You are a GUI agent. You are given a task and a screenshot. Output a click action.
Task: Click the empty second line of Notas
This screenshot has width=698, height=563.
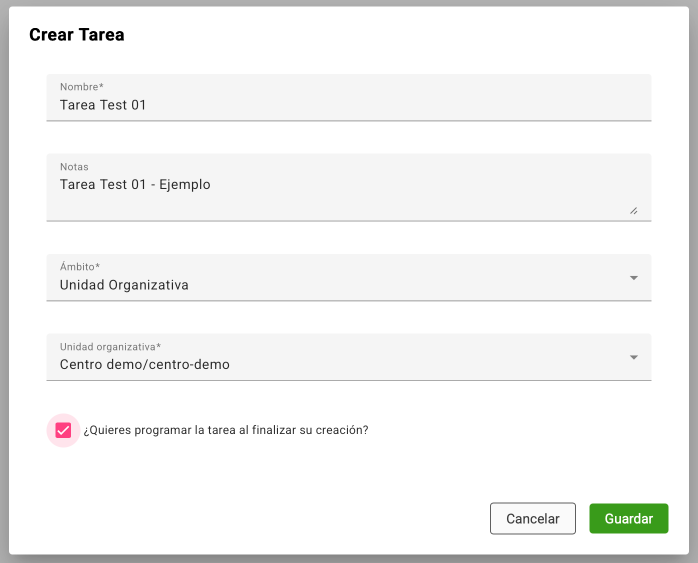tap(300, 205)
